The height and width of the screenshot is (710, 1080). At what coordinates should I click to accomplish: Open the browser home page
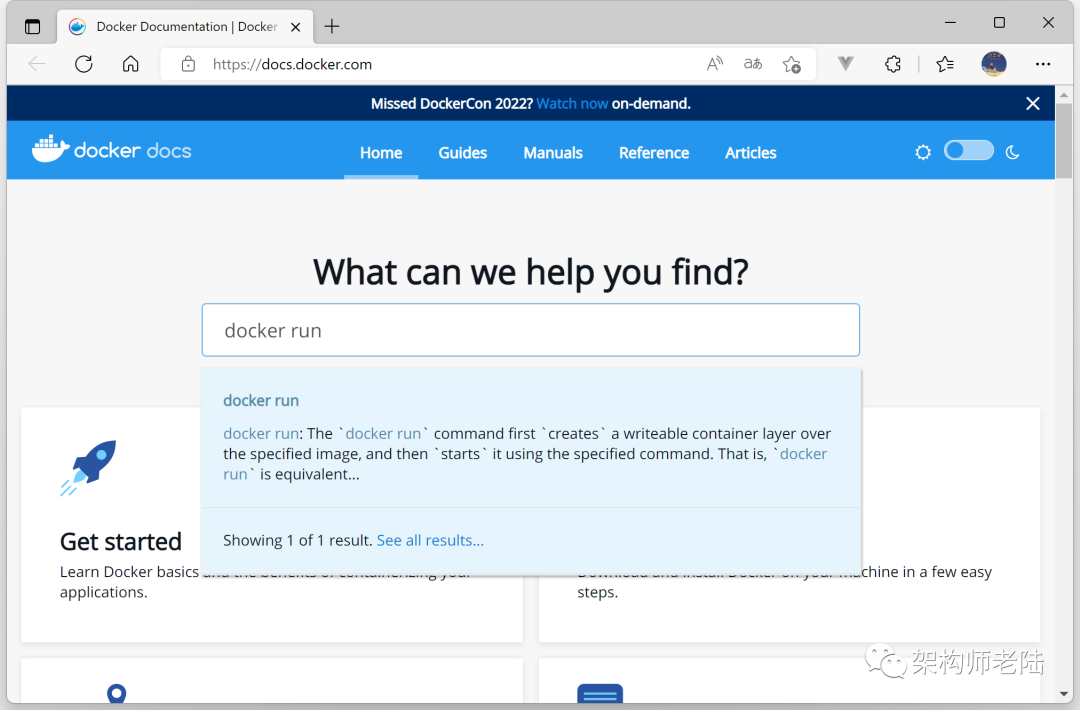pos(131,64)
